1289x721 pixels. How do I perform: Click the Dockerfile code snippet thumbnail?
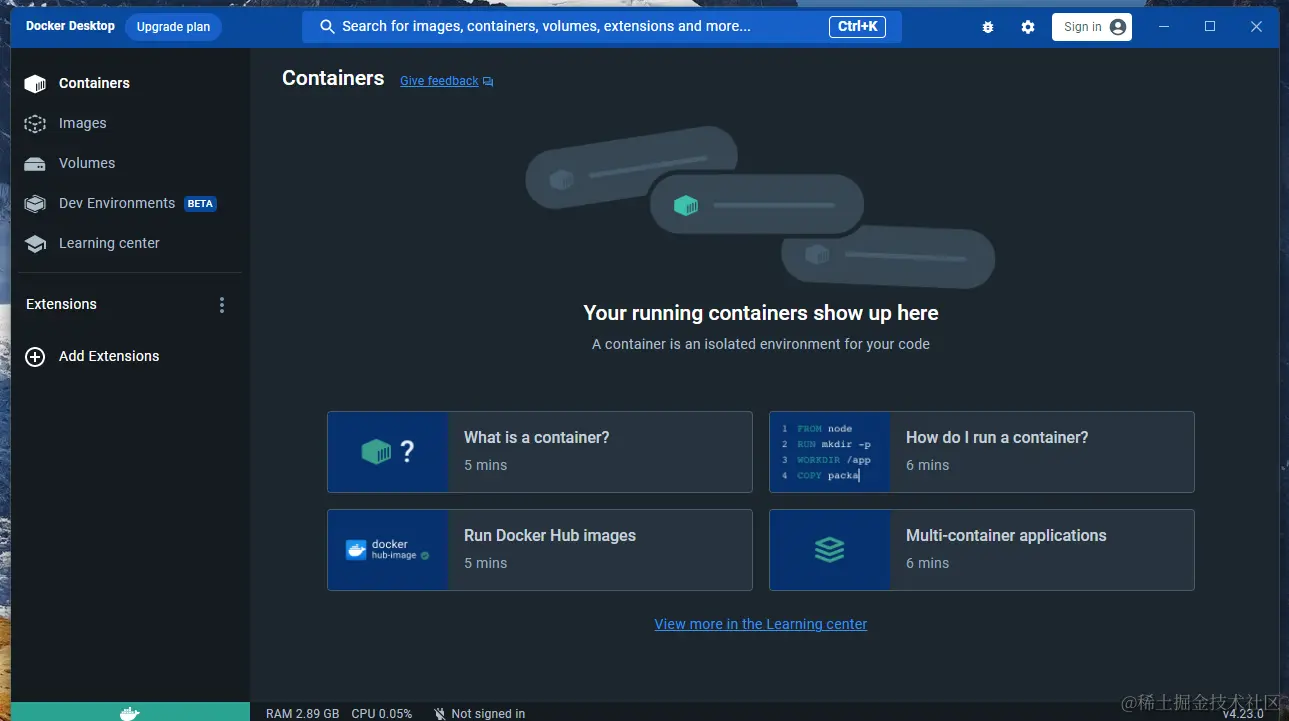click(830, 452)
